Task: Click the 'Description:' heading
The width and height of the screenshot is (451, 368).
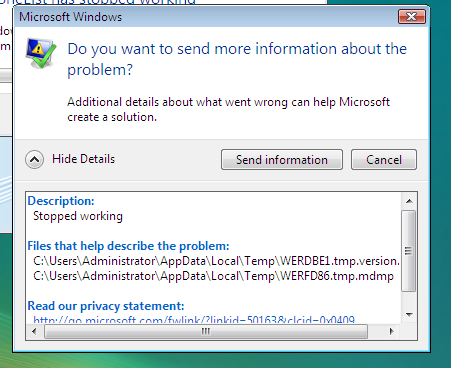Action: 61,201
